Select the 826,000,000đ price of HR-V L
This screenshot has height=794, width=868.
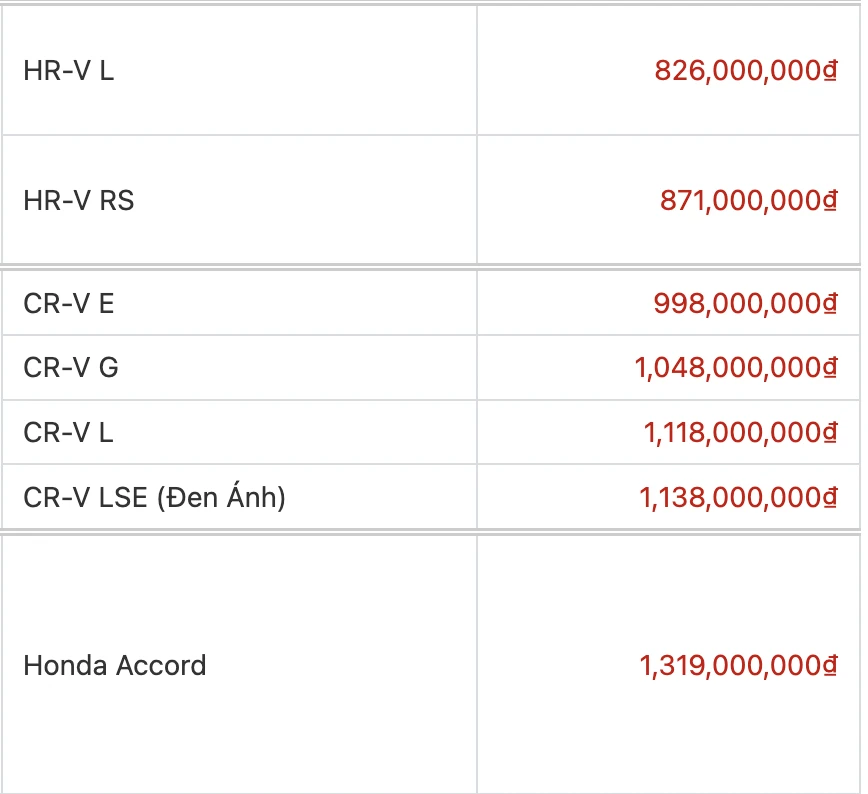coord(745,71)
